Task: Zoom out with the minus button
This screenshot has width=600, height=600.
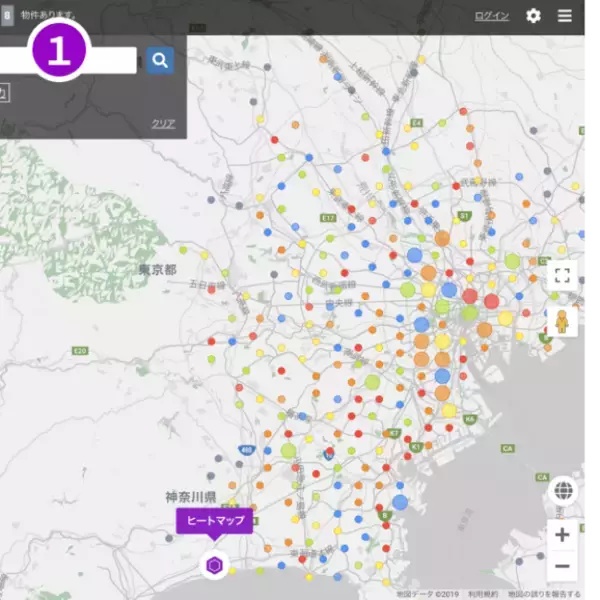Action: 562,565
